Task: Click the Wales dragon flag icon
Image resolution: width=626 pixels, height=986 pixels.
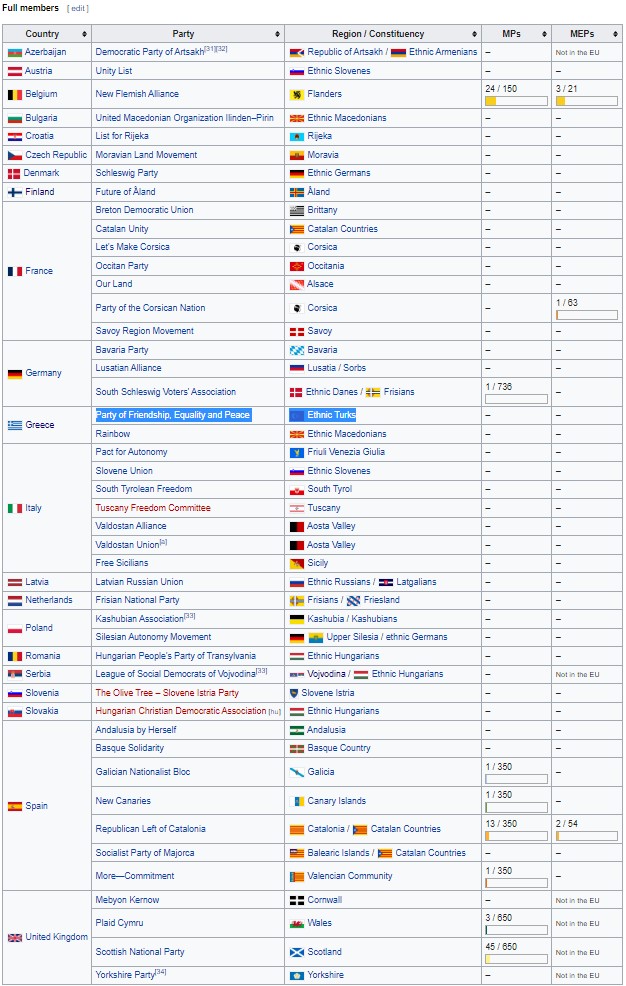Action: point(297,924)
